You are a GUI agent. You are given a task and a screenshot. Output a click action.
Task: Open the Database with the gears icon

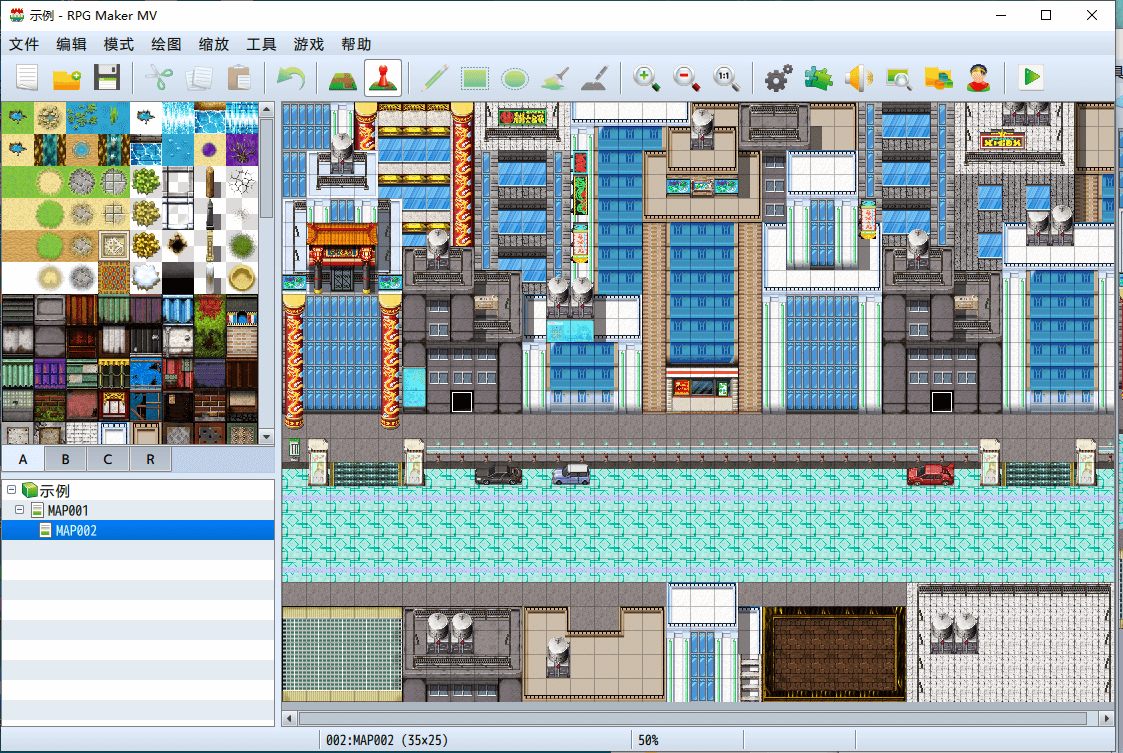pos(779,77)
